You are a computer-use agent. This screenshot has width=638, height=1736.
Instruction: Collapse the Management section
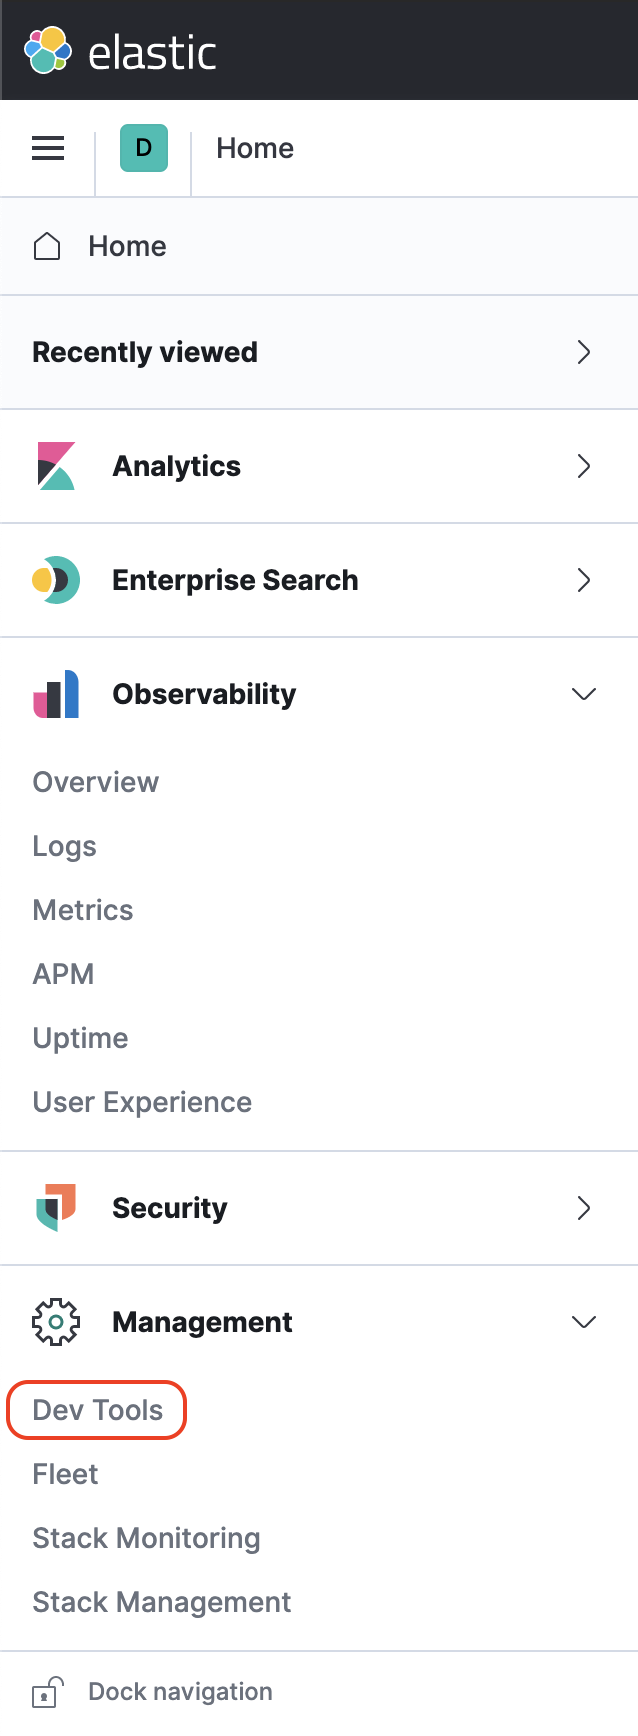coord(583,1321)
